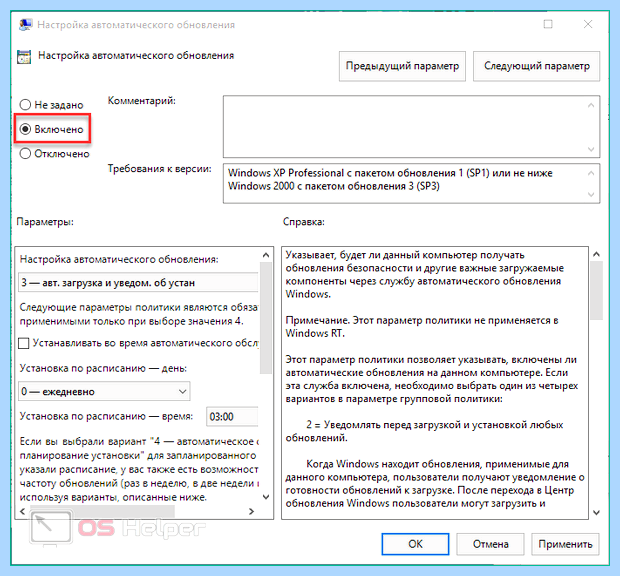Click the parameters pane horizontal scrollbar thumb

(x=102, y=511)
